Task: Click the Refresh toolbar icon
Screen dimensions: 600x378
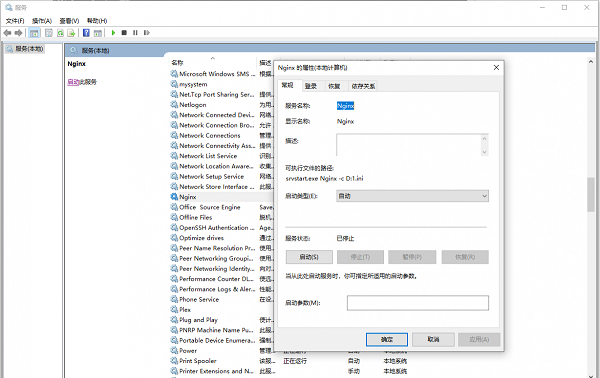Action: (60, 33)
